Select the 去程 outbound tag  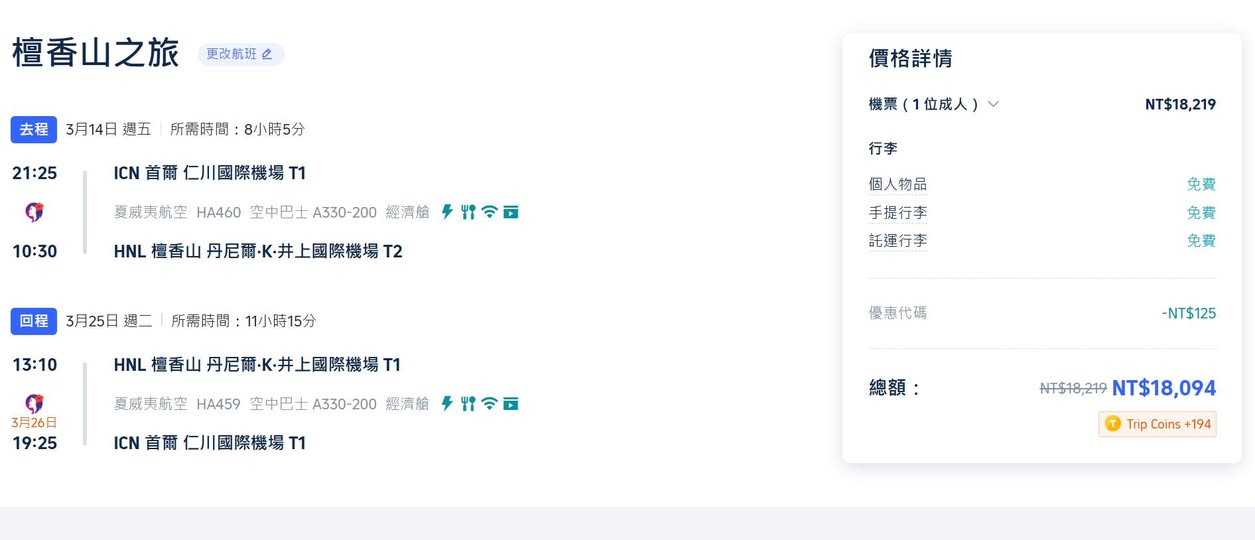(x=34, y=129)
